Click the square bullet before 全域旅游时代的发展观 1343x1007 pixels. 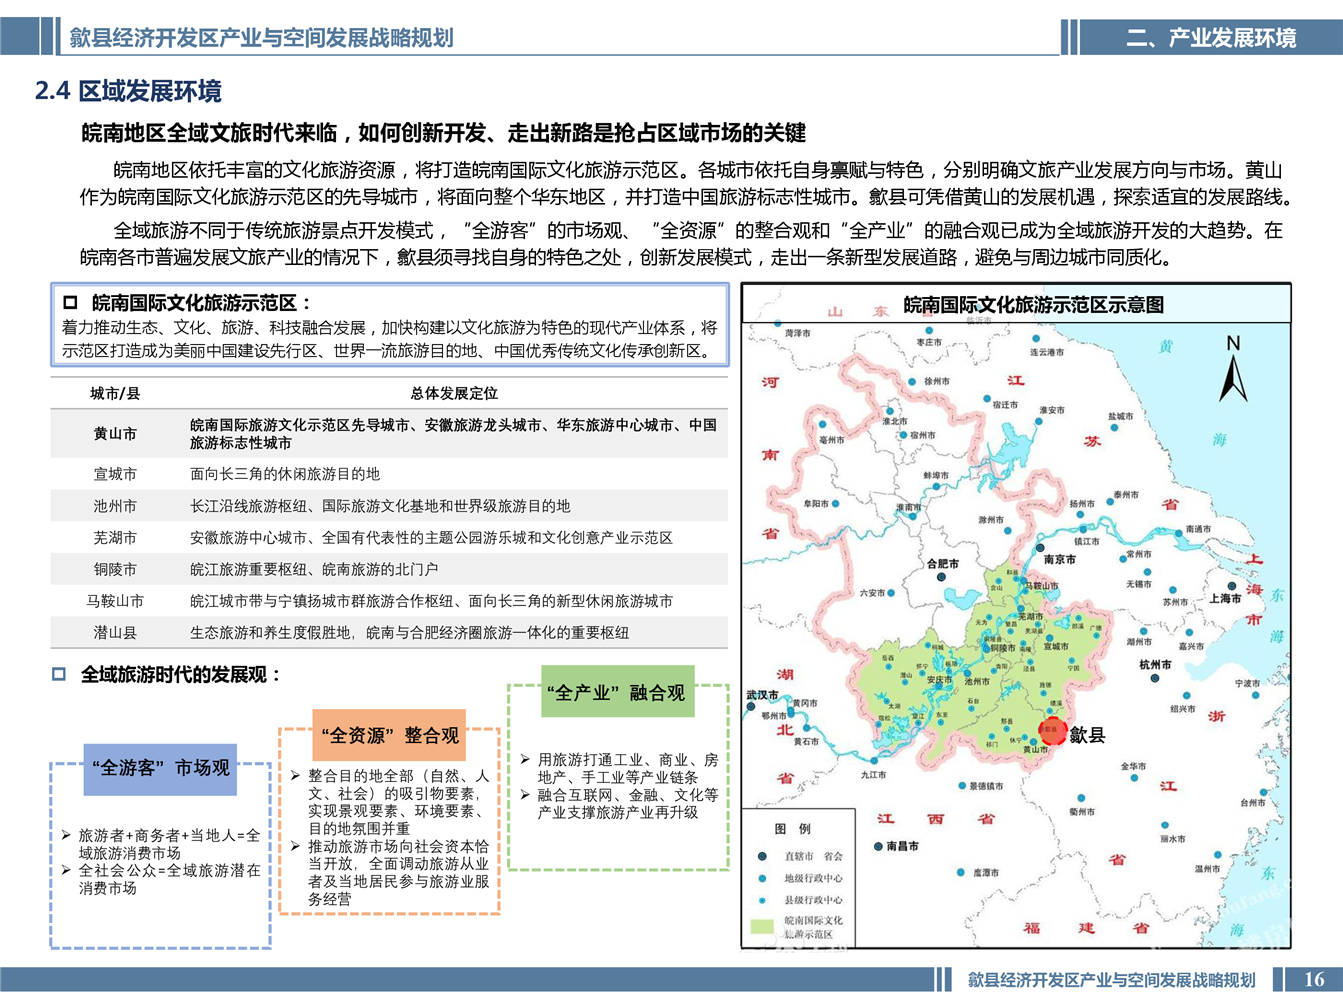pyautogui.click(x=59, y=674)
